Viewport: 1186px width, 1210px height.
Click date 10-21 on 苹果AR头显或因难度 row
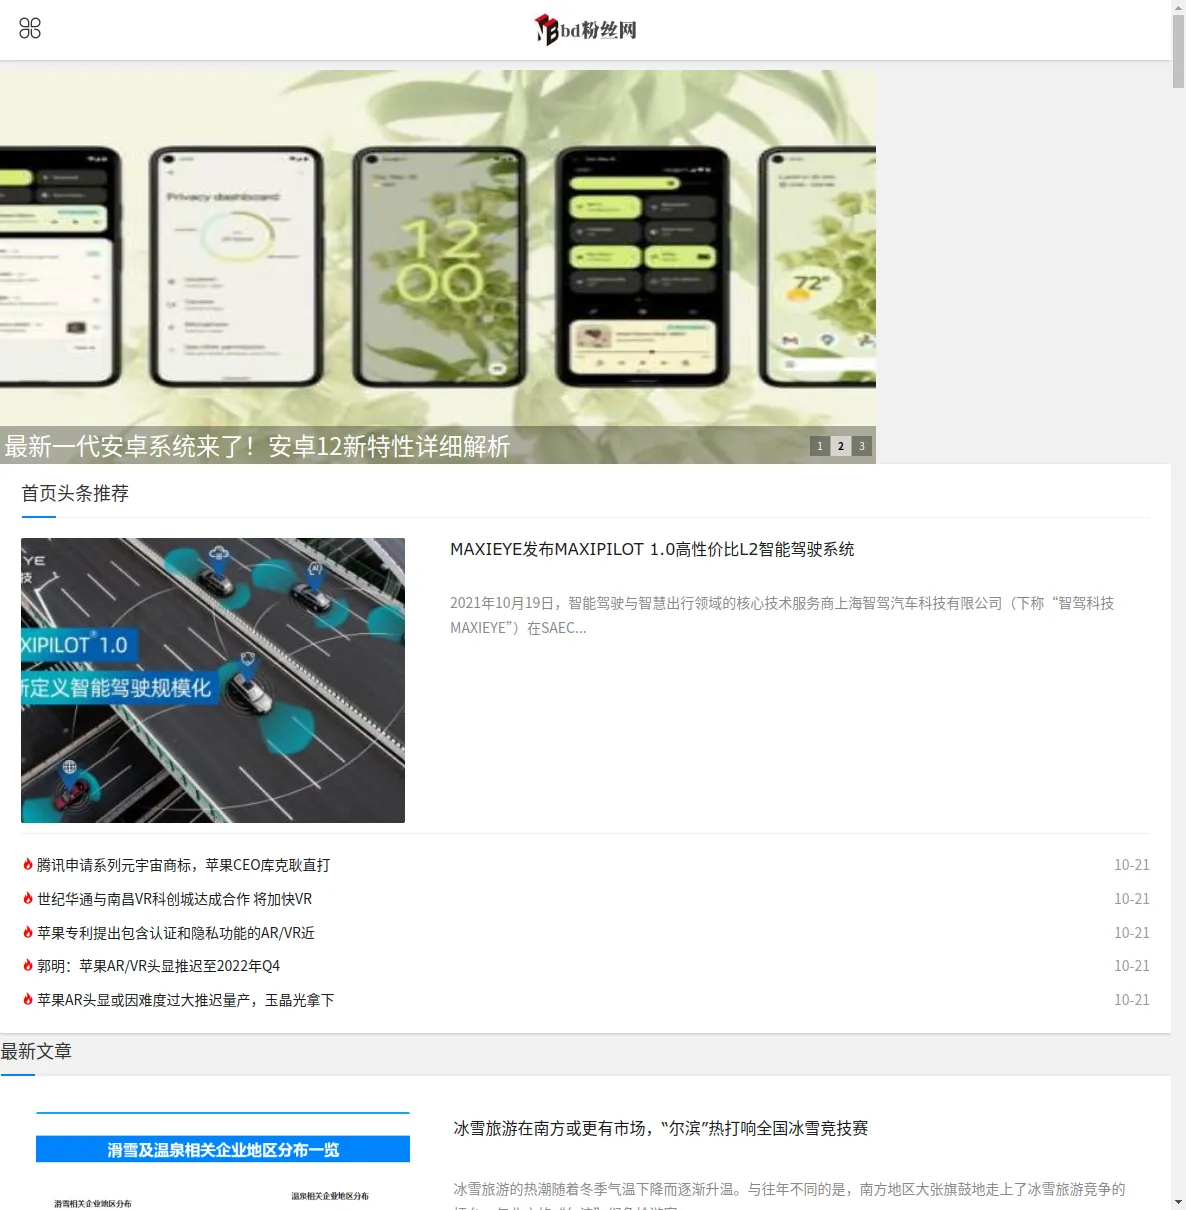(x=1132, y=1000)
